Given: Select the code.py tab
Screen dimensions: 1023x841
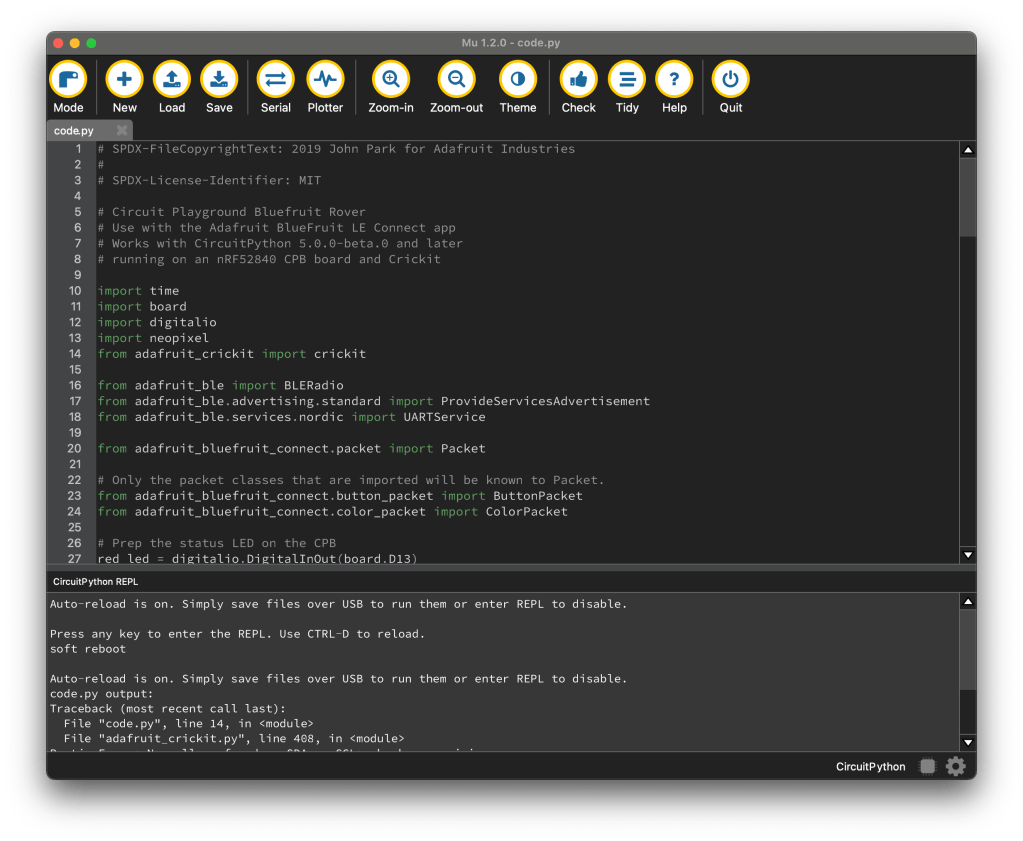Looking at the screenshot, I should point(75,131).
